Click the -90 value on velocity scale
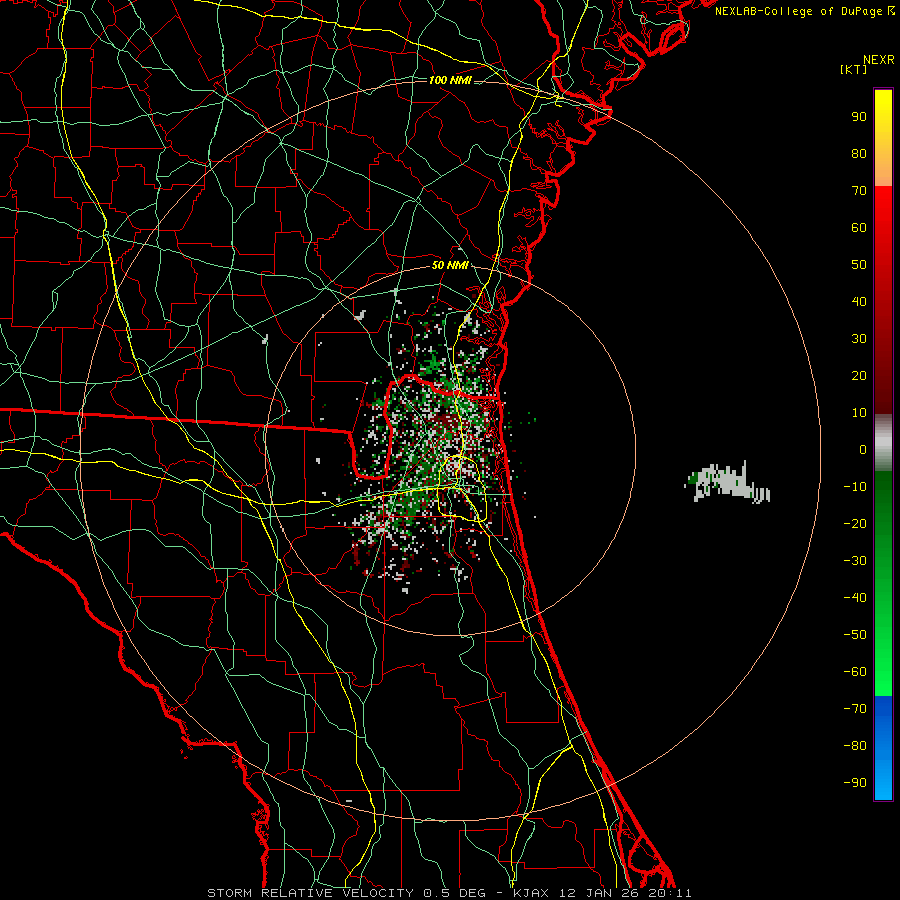Viewport: 900px width, 900px height. point(855,783)
